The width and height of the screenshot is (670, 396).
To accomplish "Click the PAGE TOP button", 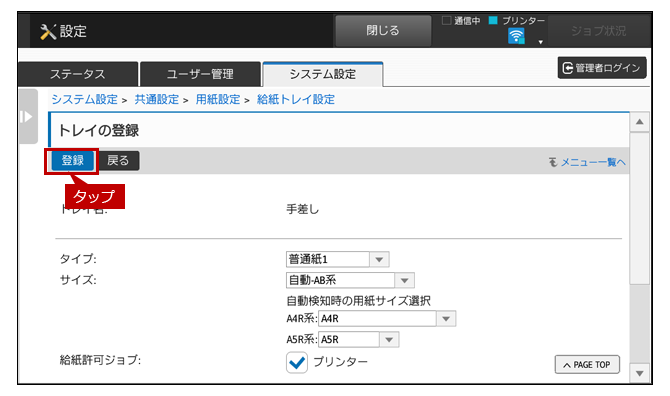I will 587,365.
